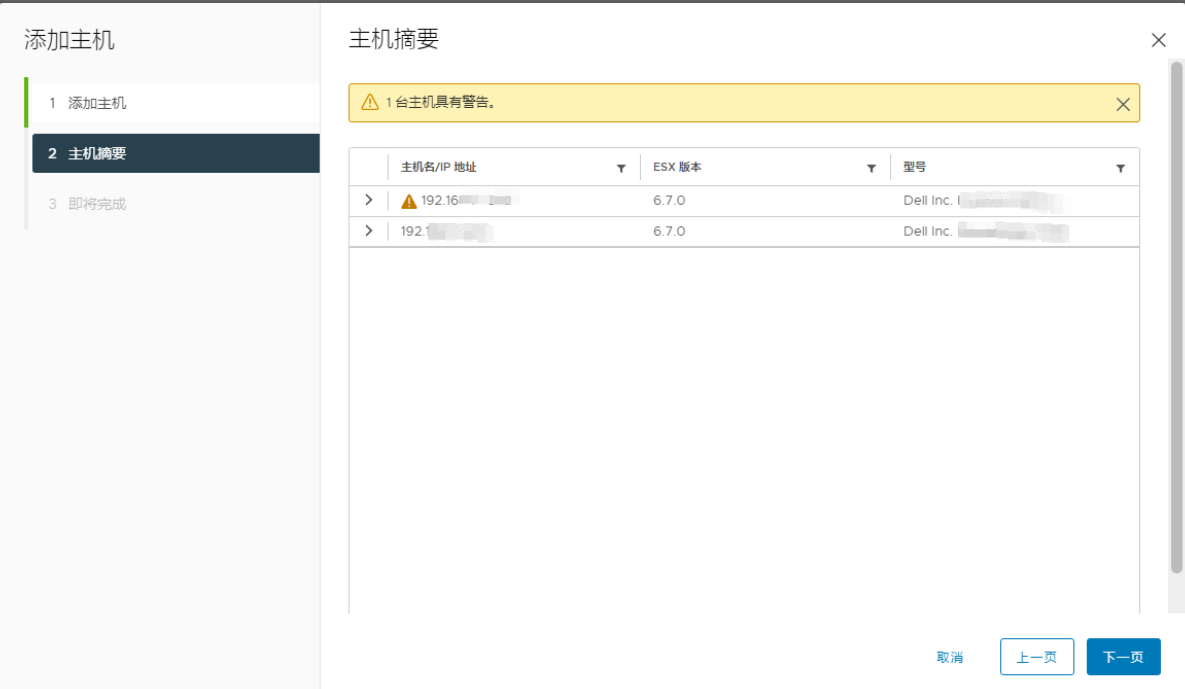Screen dimensions: 1185x689
Task: Click the second host IP address
Action: click(x=447, y=231)
